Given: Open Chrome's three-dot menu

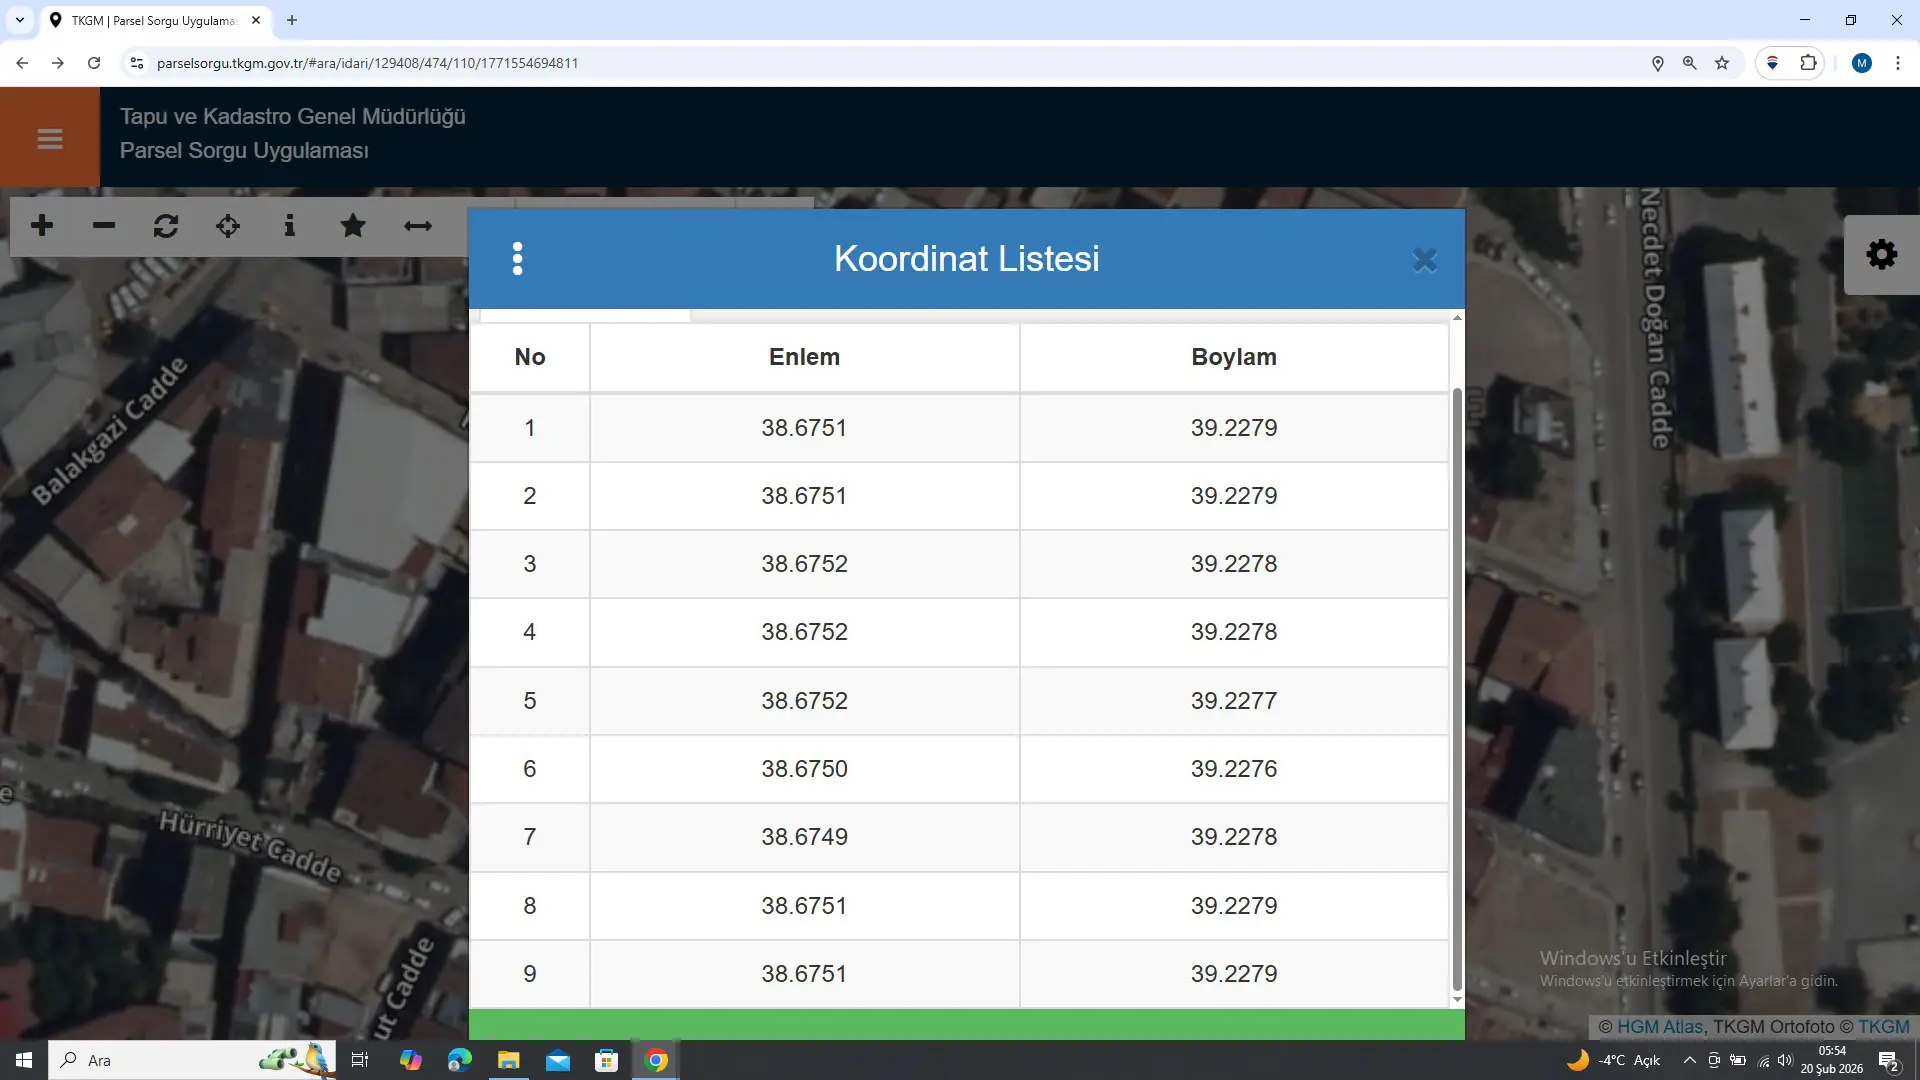Looking at the screenshot, I should coord(1898,63).
